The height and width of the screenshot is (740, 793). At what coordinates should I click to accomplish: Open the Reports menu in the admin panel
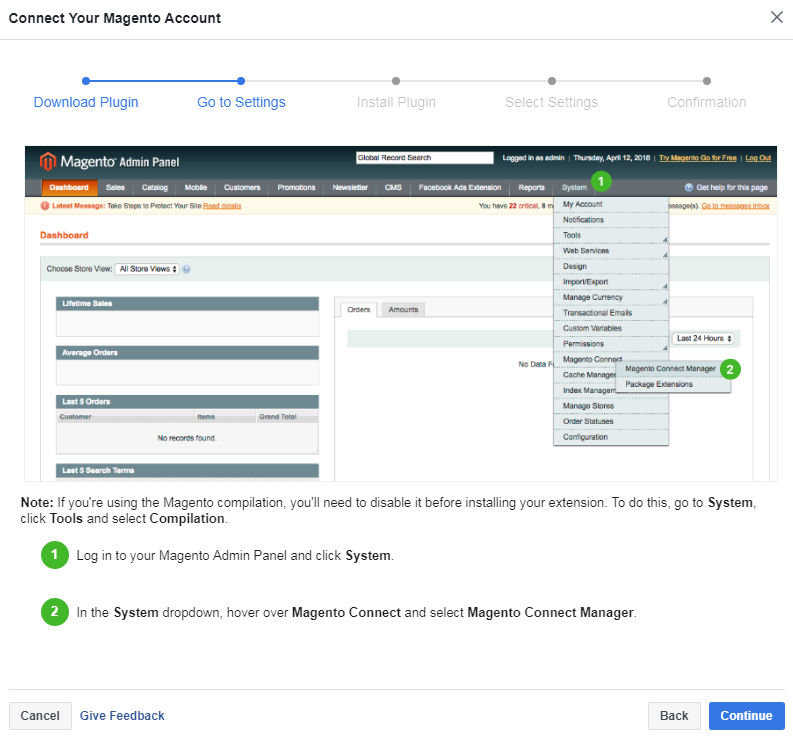[532, 188]
